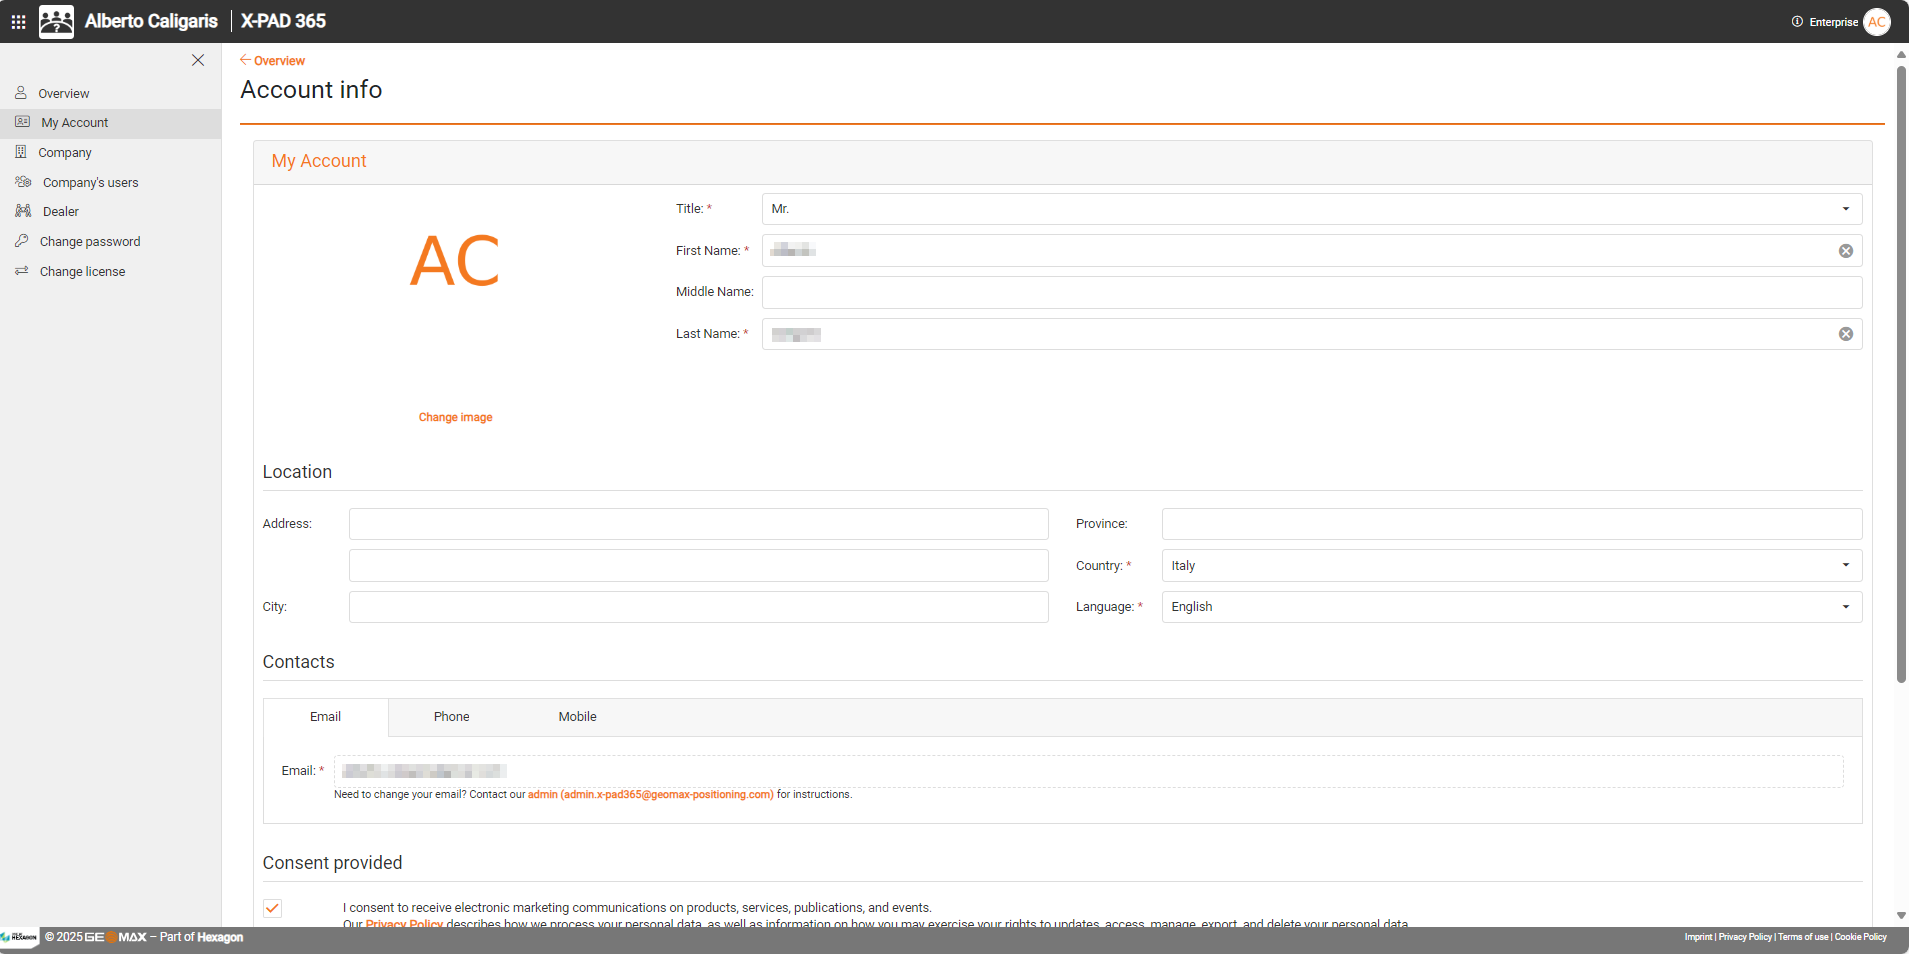
Task: Click the Overview person icon in sidebar
Action: pyautogui.click(x=21, y=93)
